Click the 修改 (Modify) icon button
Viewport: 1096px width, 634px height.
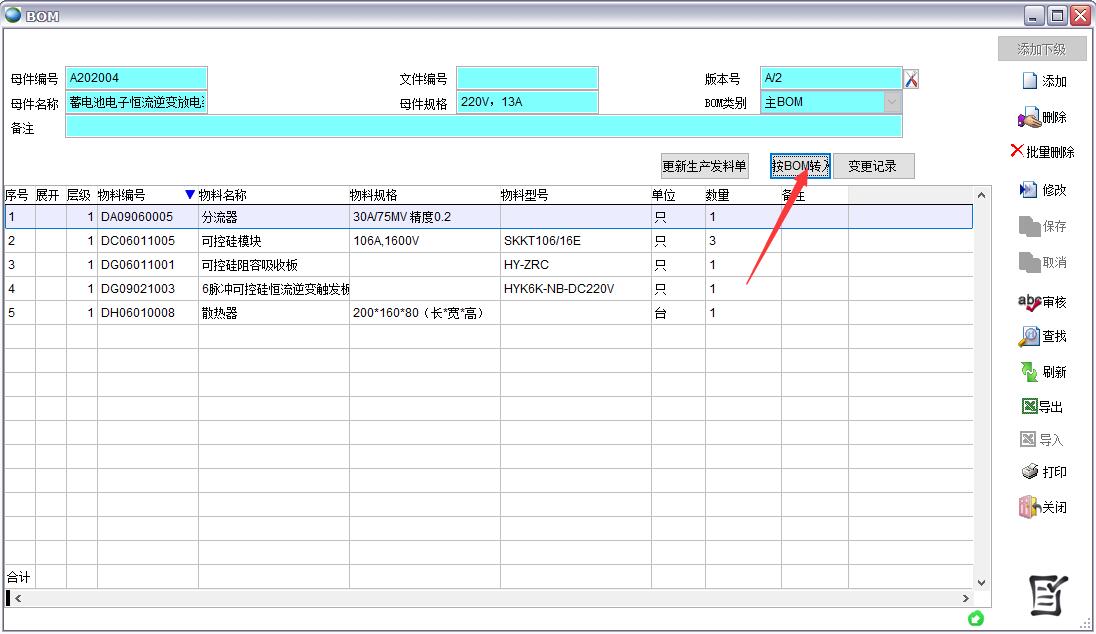[1043, 190]
